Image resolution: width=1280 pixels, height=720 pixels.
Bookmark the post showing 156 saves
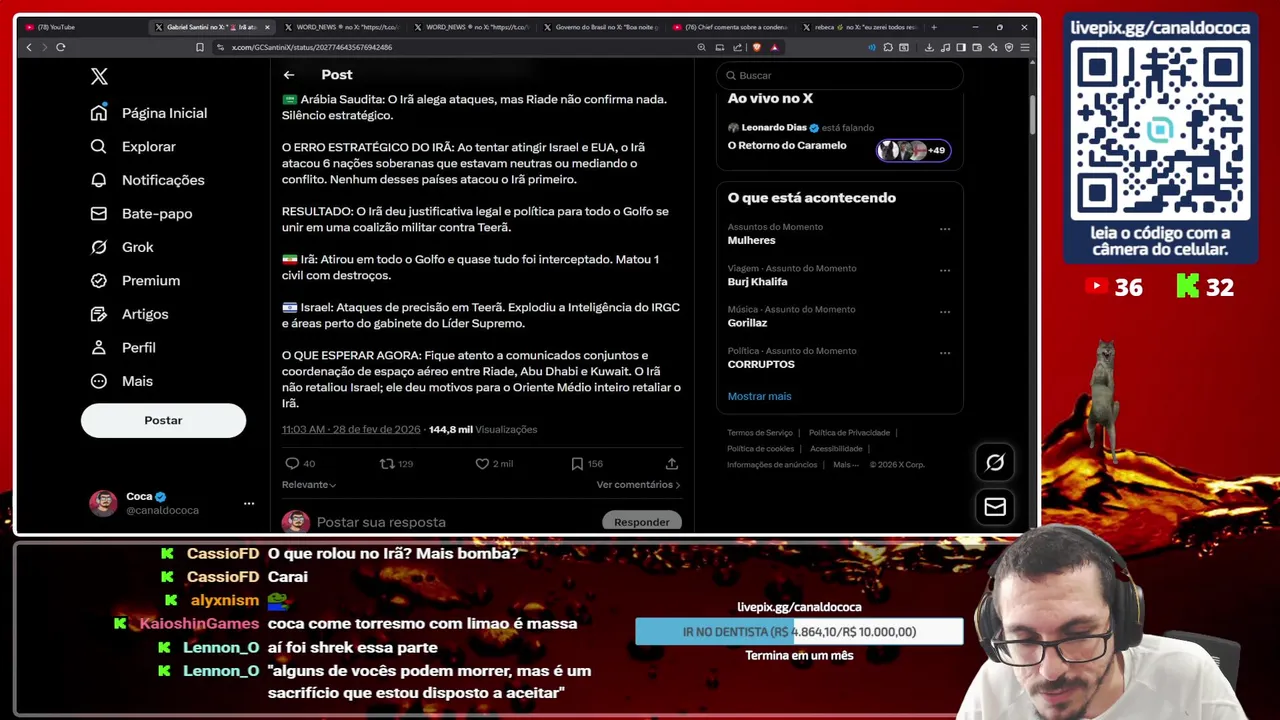[577, 463]
